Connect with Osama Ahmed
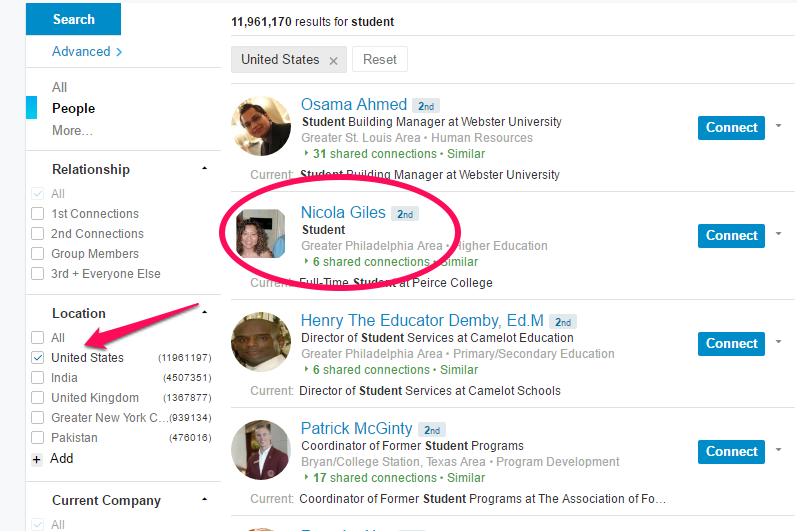 tap(731, 128)
